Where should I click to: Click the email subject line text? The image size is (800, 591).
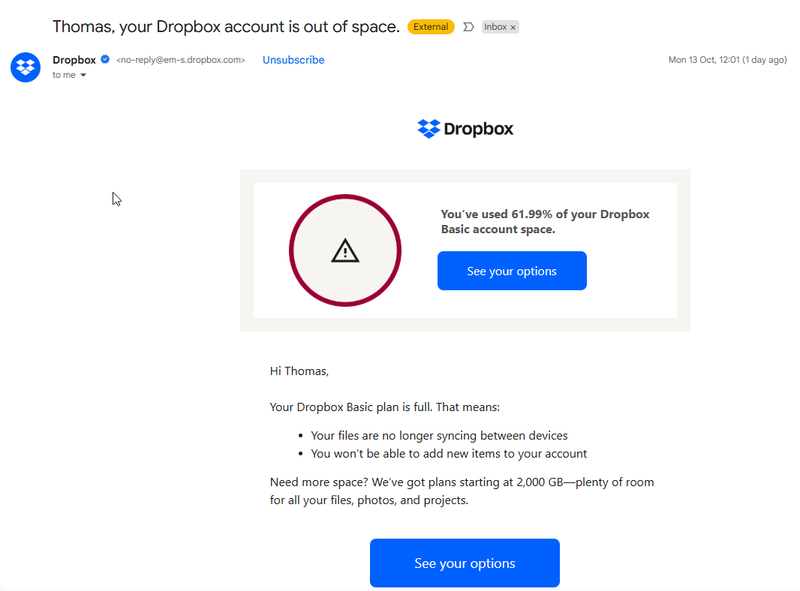click(226, 27)
